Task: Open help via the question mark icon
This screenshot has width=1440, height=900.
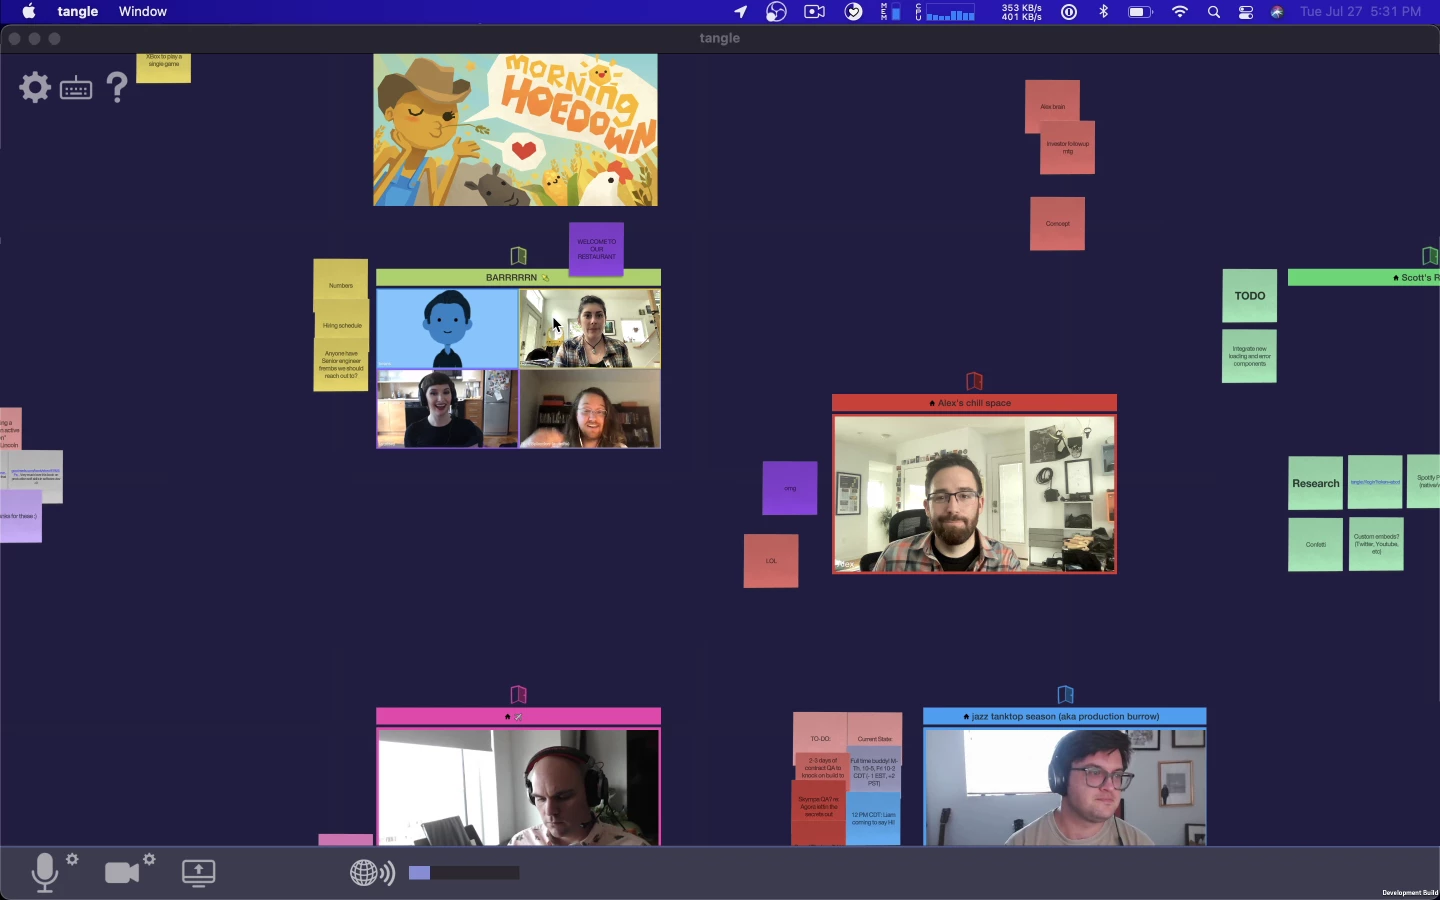Action: (117, 88)
